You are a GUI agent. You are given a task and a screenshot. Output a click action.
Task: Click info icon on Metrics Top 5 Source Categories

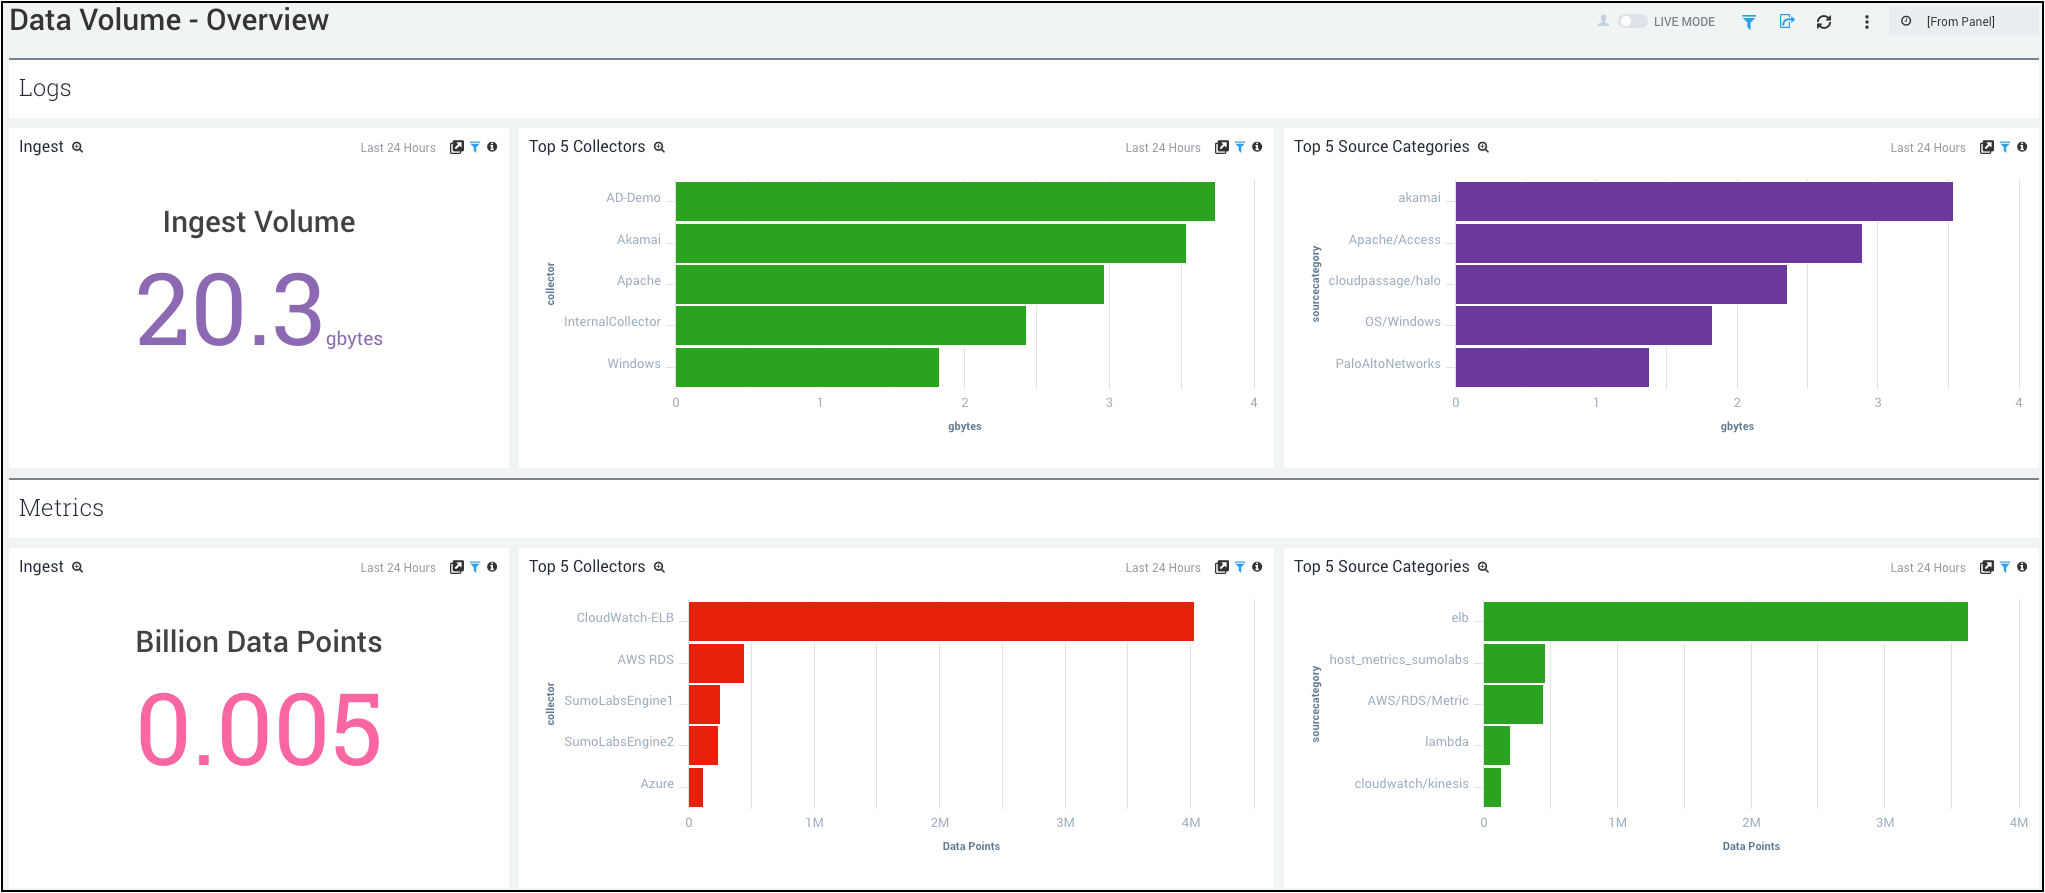[2022, 567]
